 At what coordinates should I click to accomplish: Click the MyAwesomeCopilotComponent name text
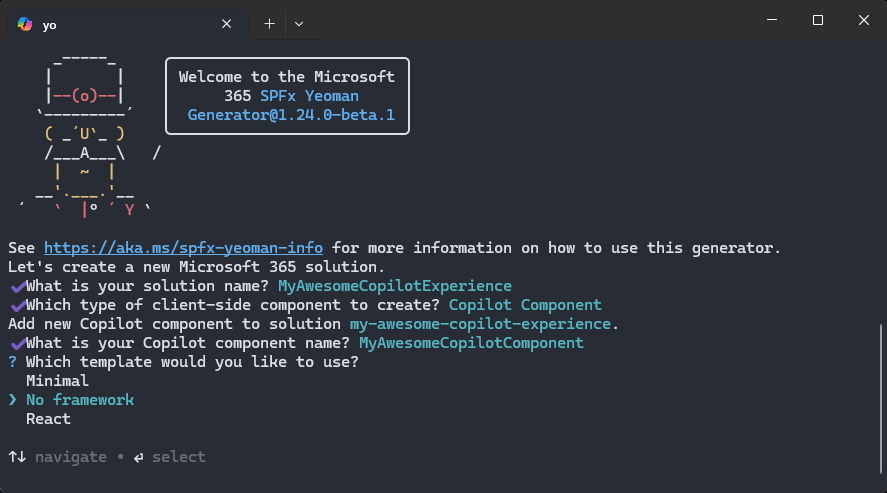pyautogui.click(x=471, y=343)
